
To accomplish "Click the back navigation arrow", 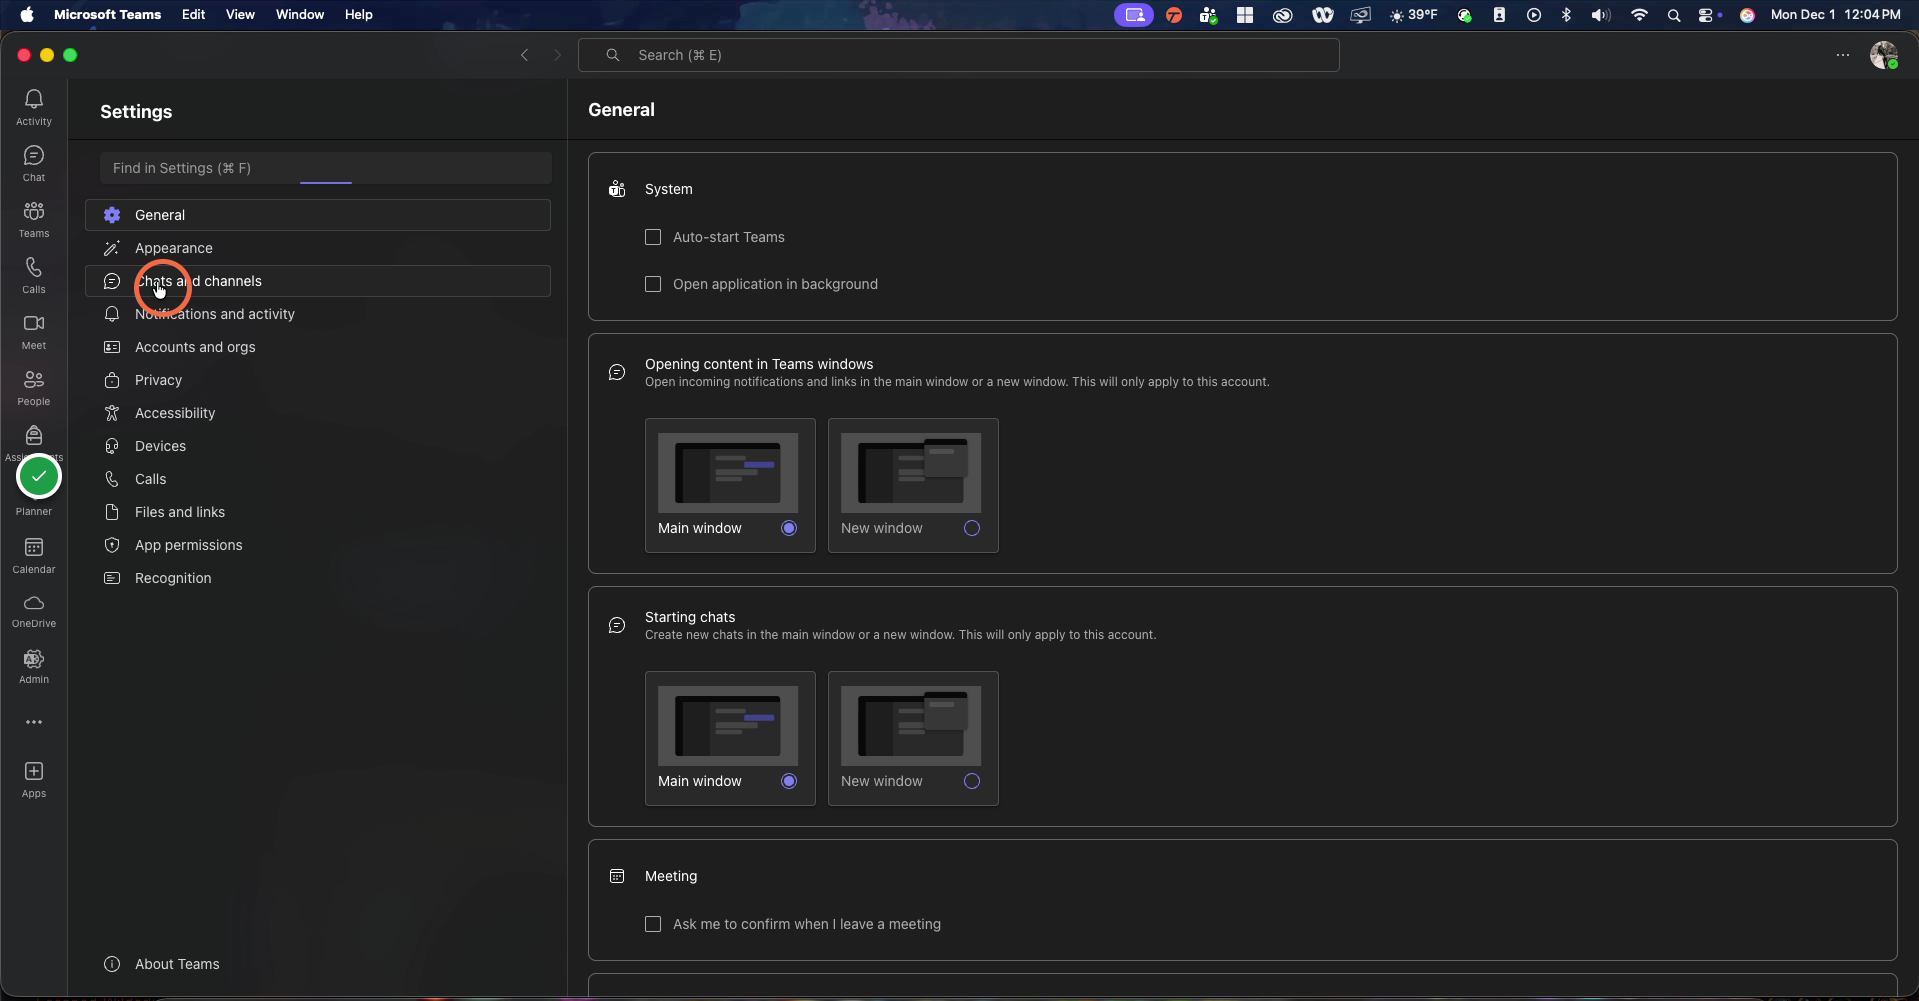I will (524, 55).
